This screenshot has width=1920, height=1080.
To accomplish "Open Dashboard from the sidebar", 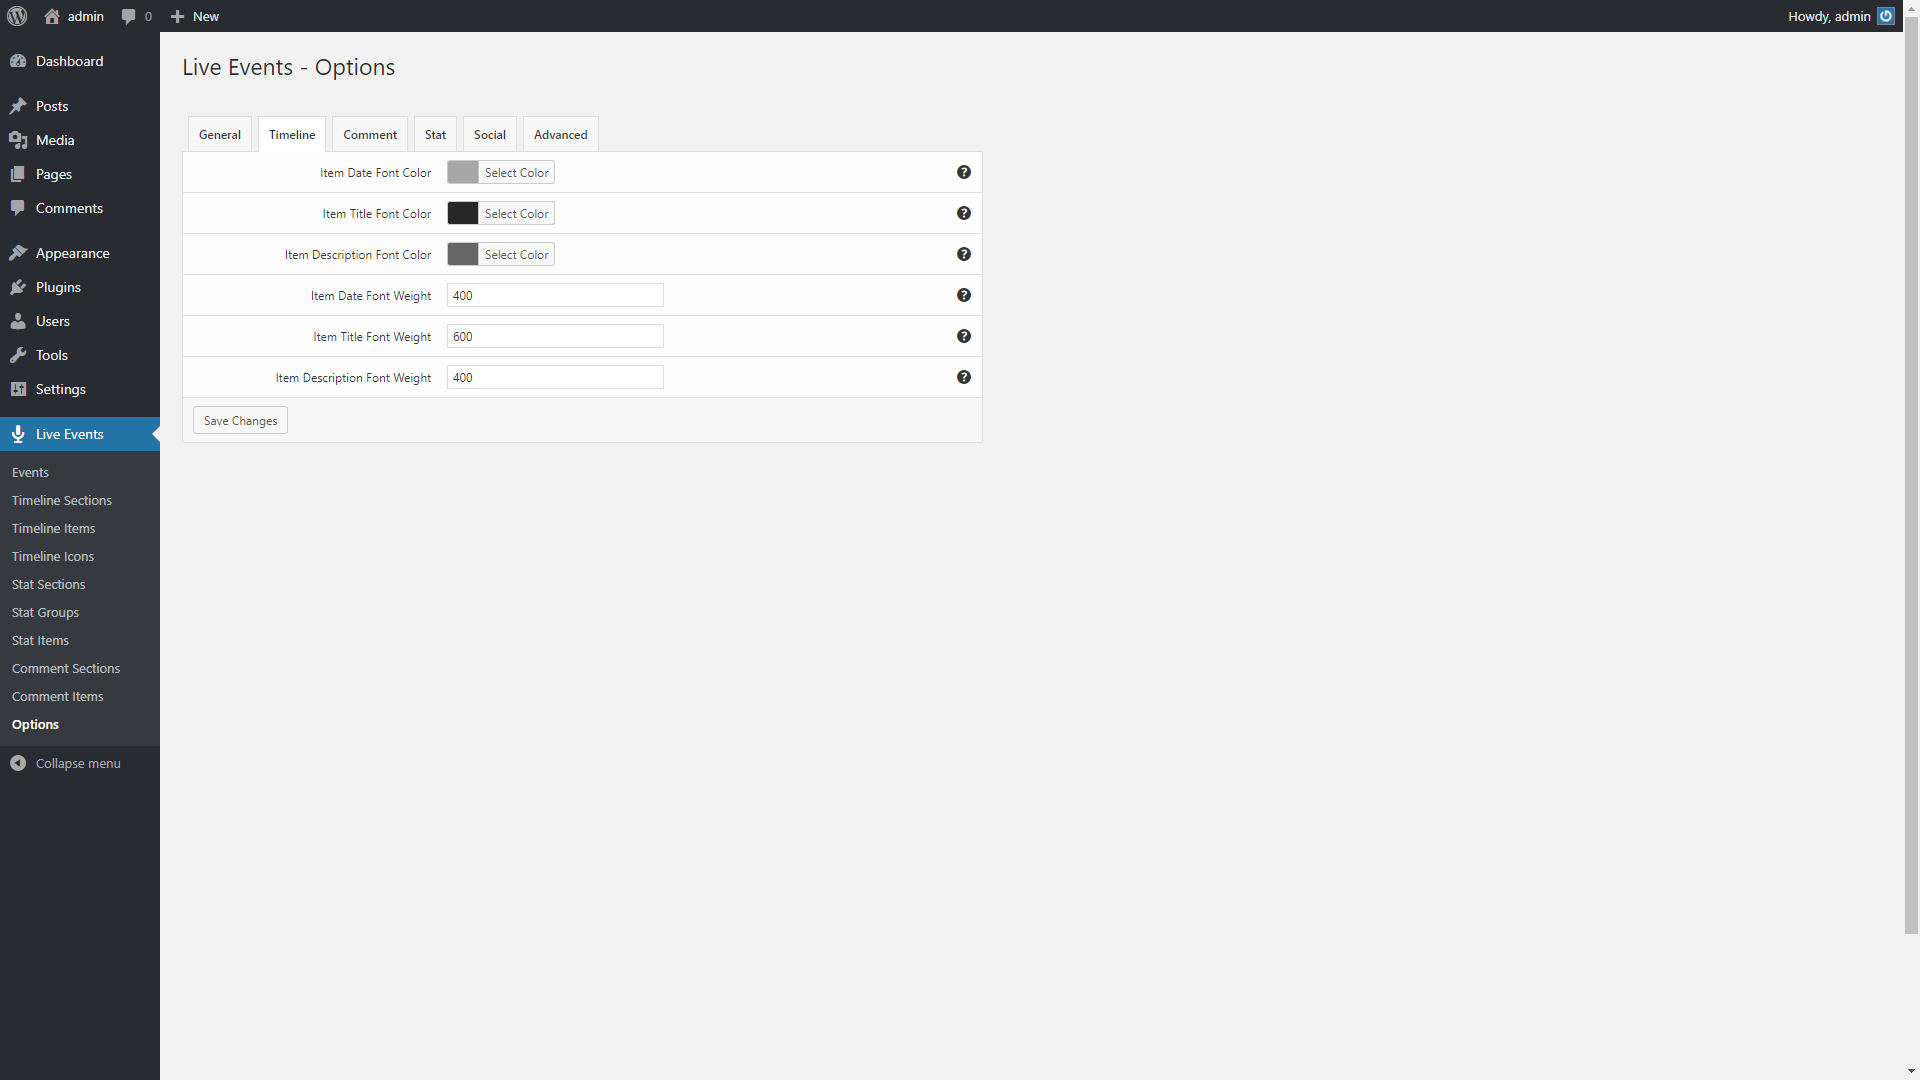I will [x=69, y=61].
